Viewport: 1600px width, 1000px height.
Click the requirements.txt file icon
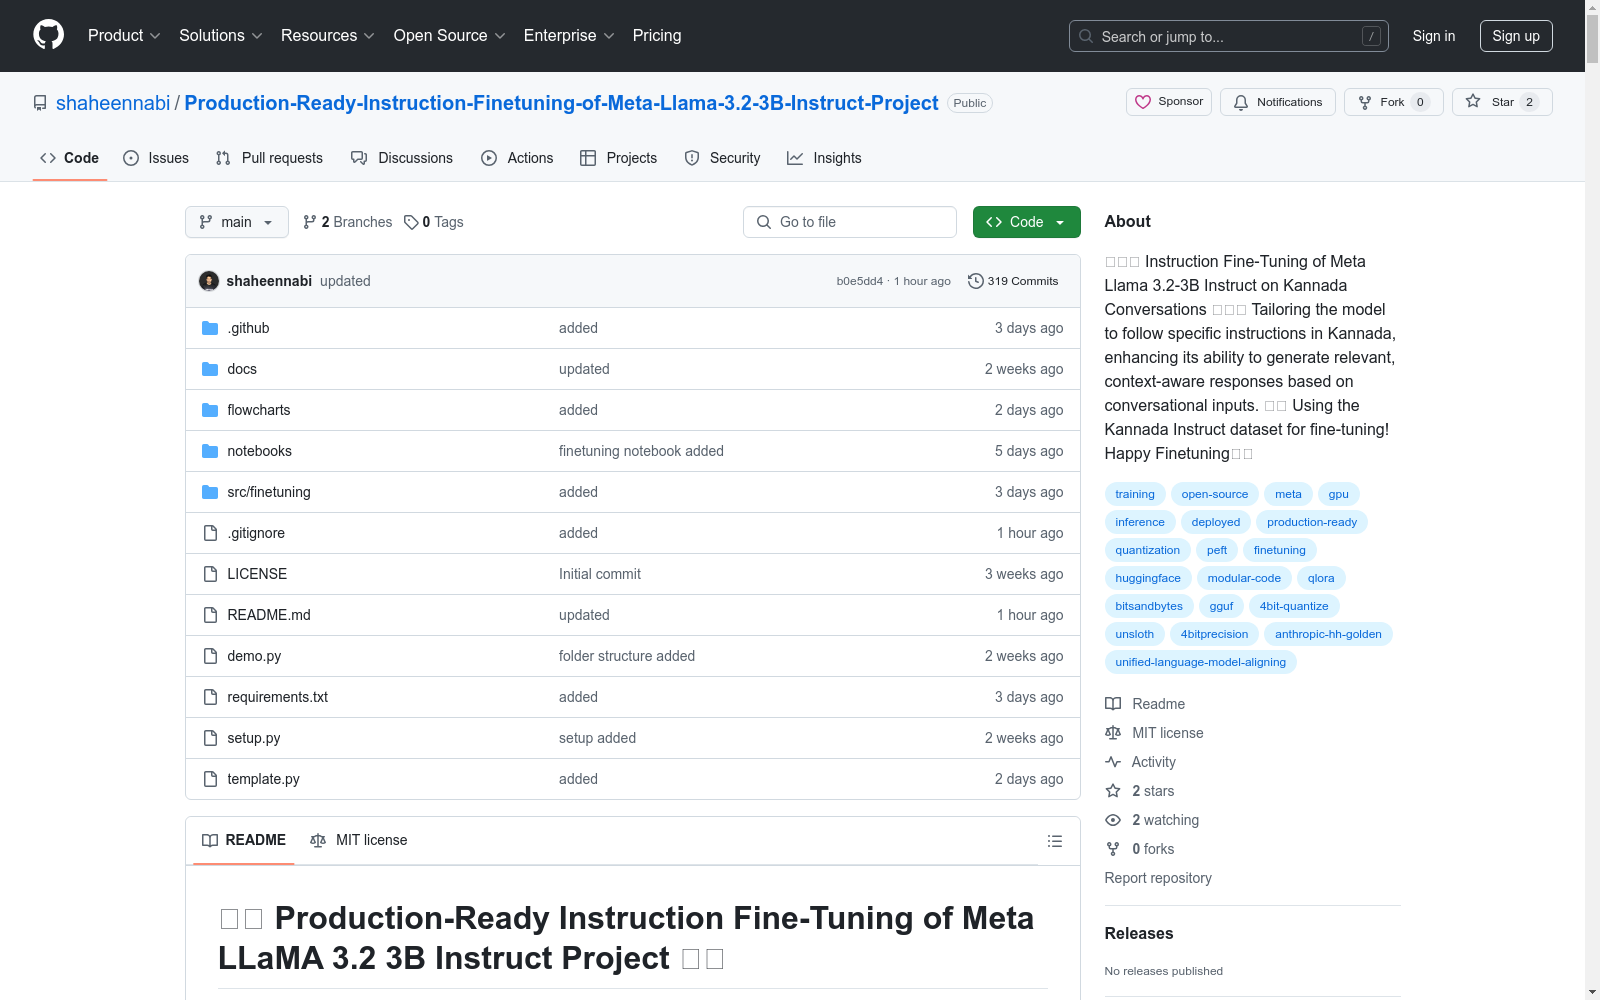210,697
